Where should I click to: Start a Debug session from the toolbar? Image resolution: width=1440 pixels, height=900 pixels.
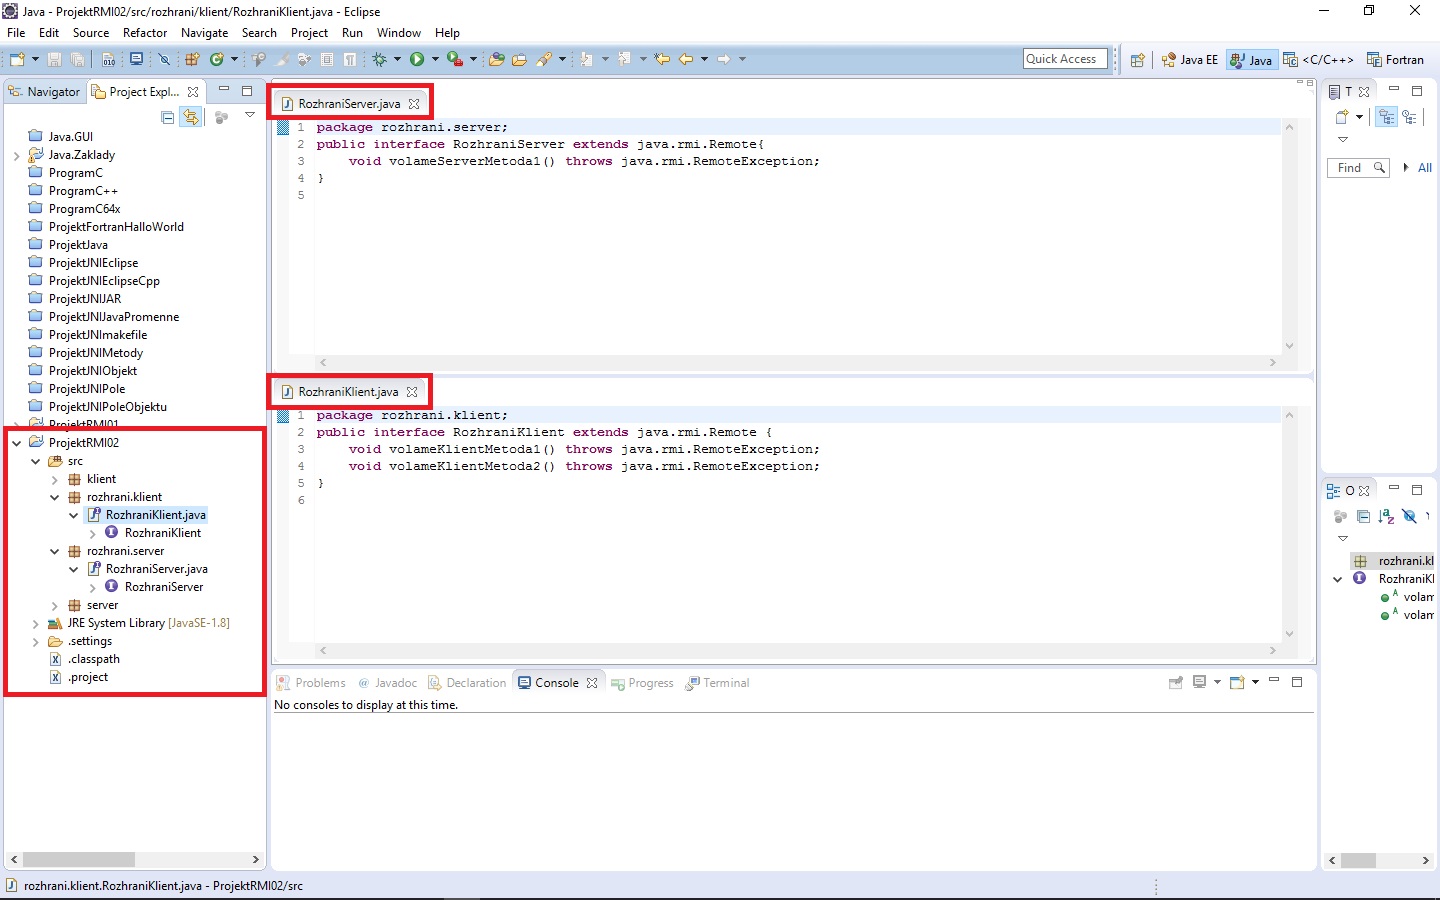point(383,59)
